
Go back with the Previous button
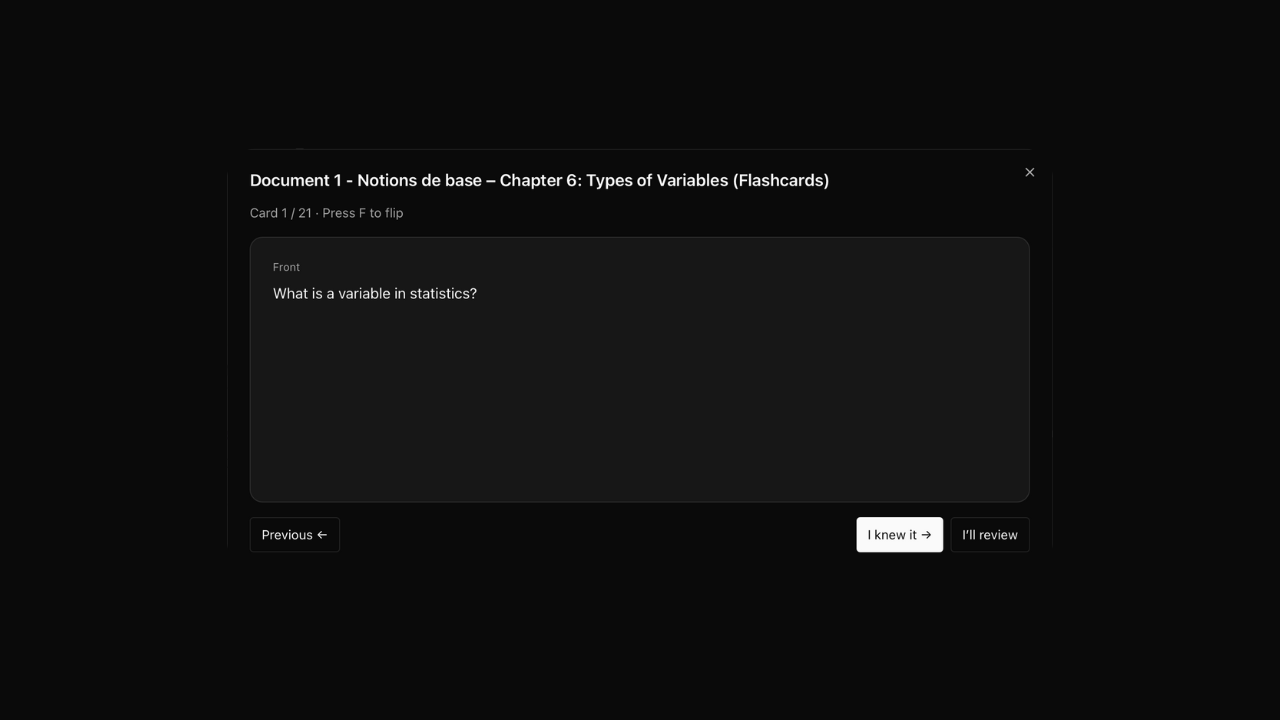point(294,535)
